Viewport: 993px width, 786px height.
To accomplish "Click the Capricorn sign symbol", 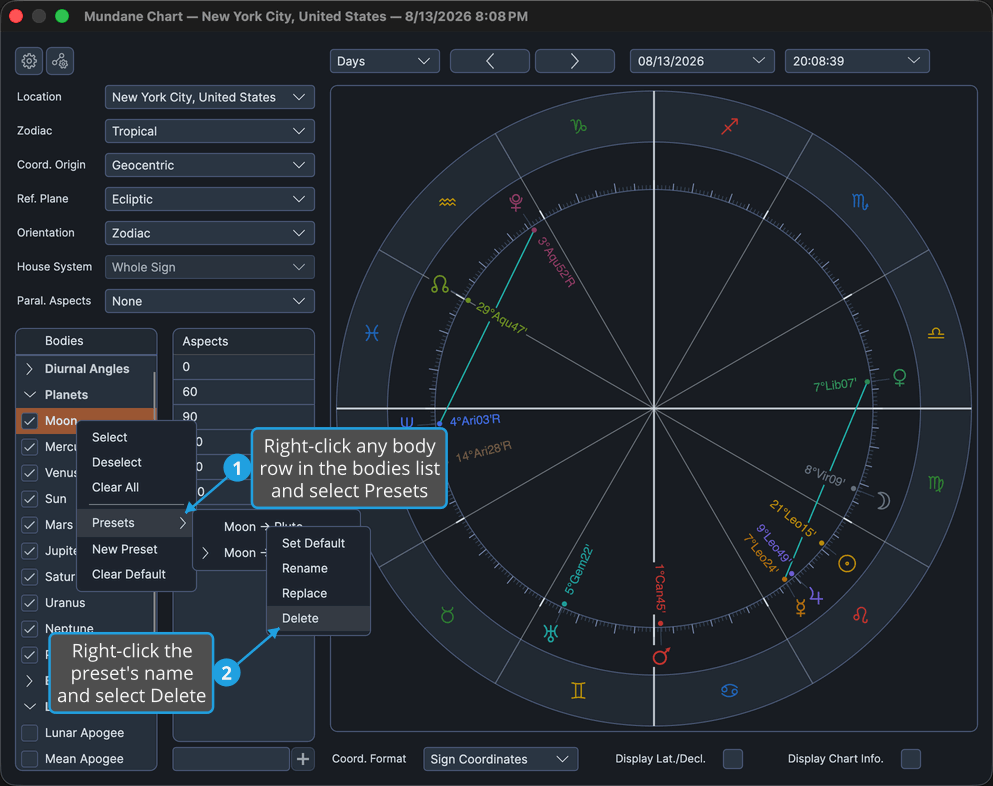I will click(x=578, y=126).
